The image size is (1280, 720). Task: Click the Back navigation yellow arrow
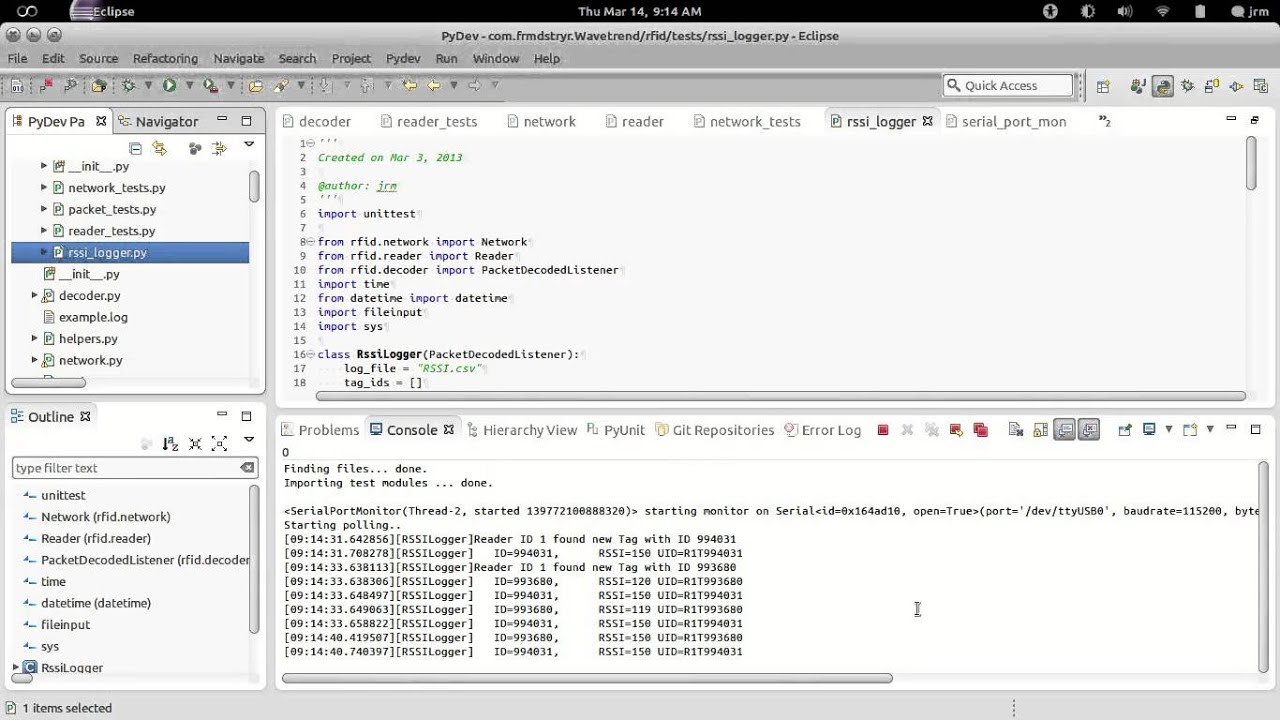click(433, 85)
